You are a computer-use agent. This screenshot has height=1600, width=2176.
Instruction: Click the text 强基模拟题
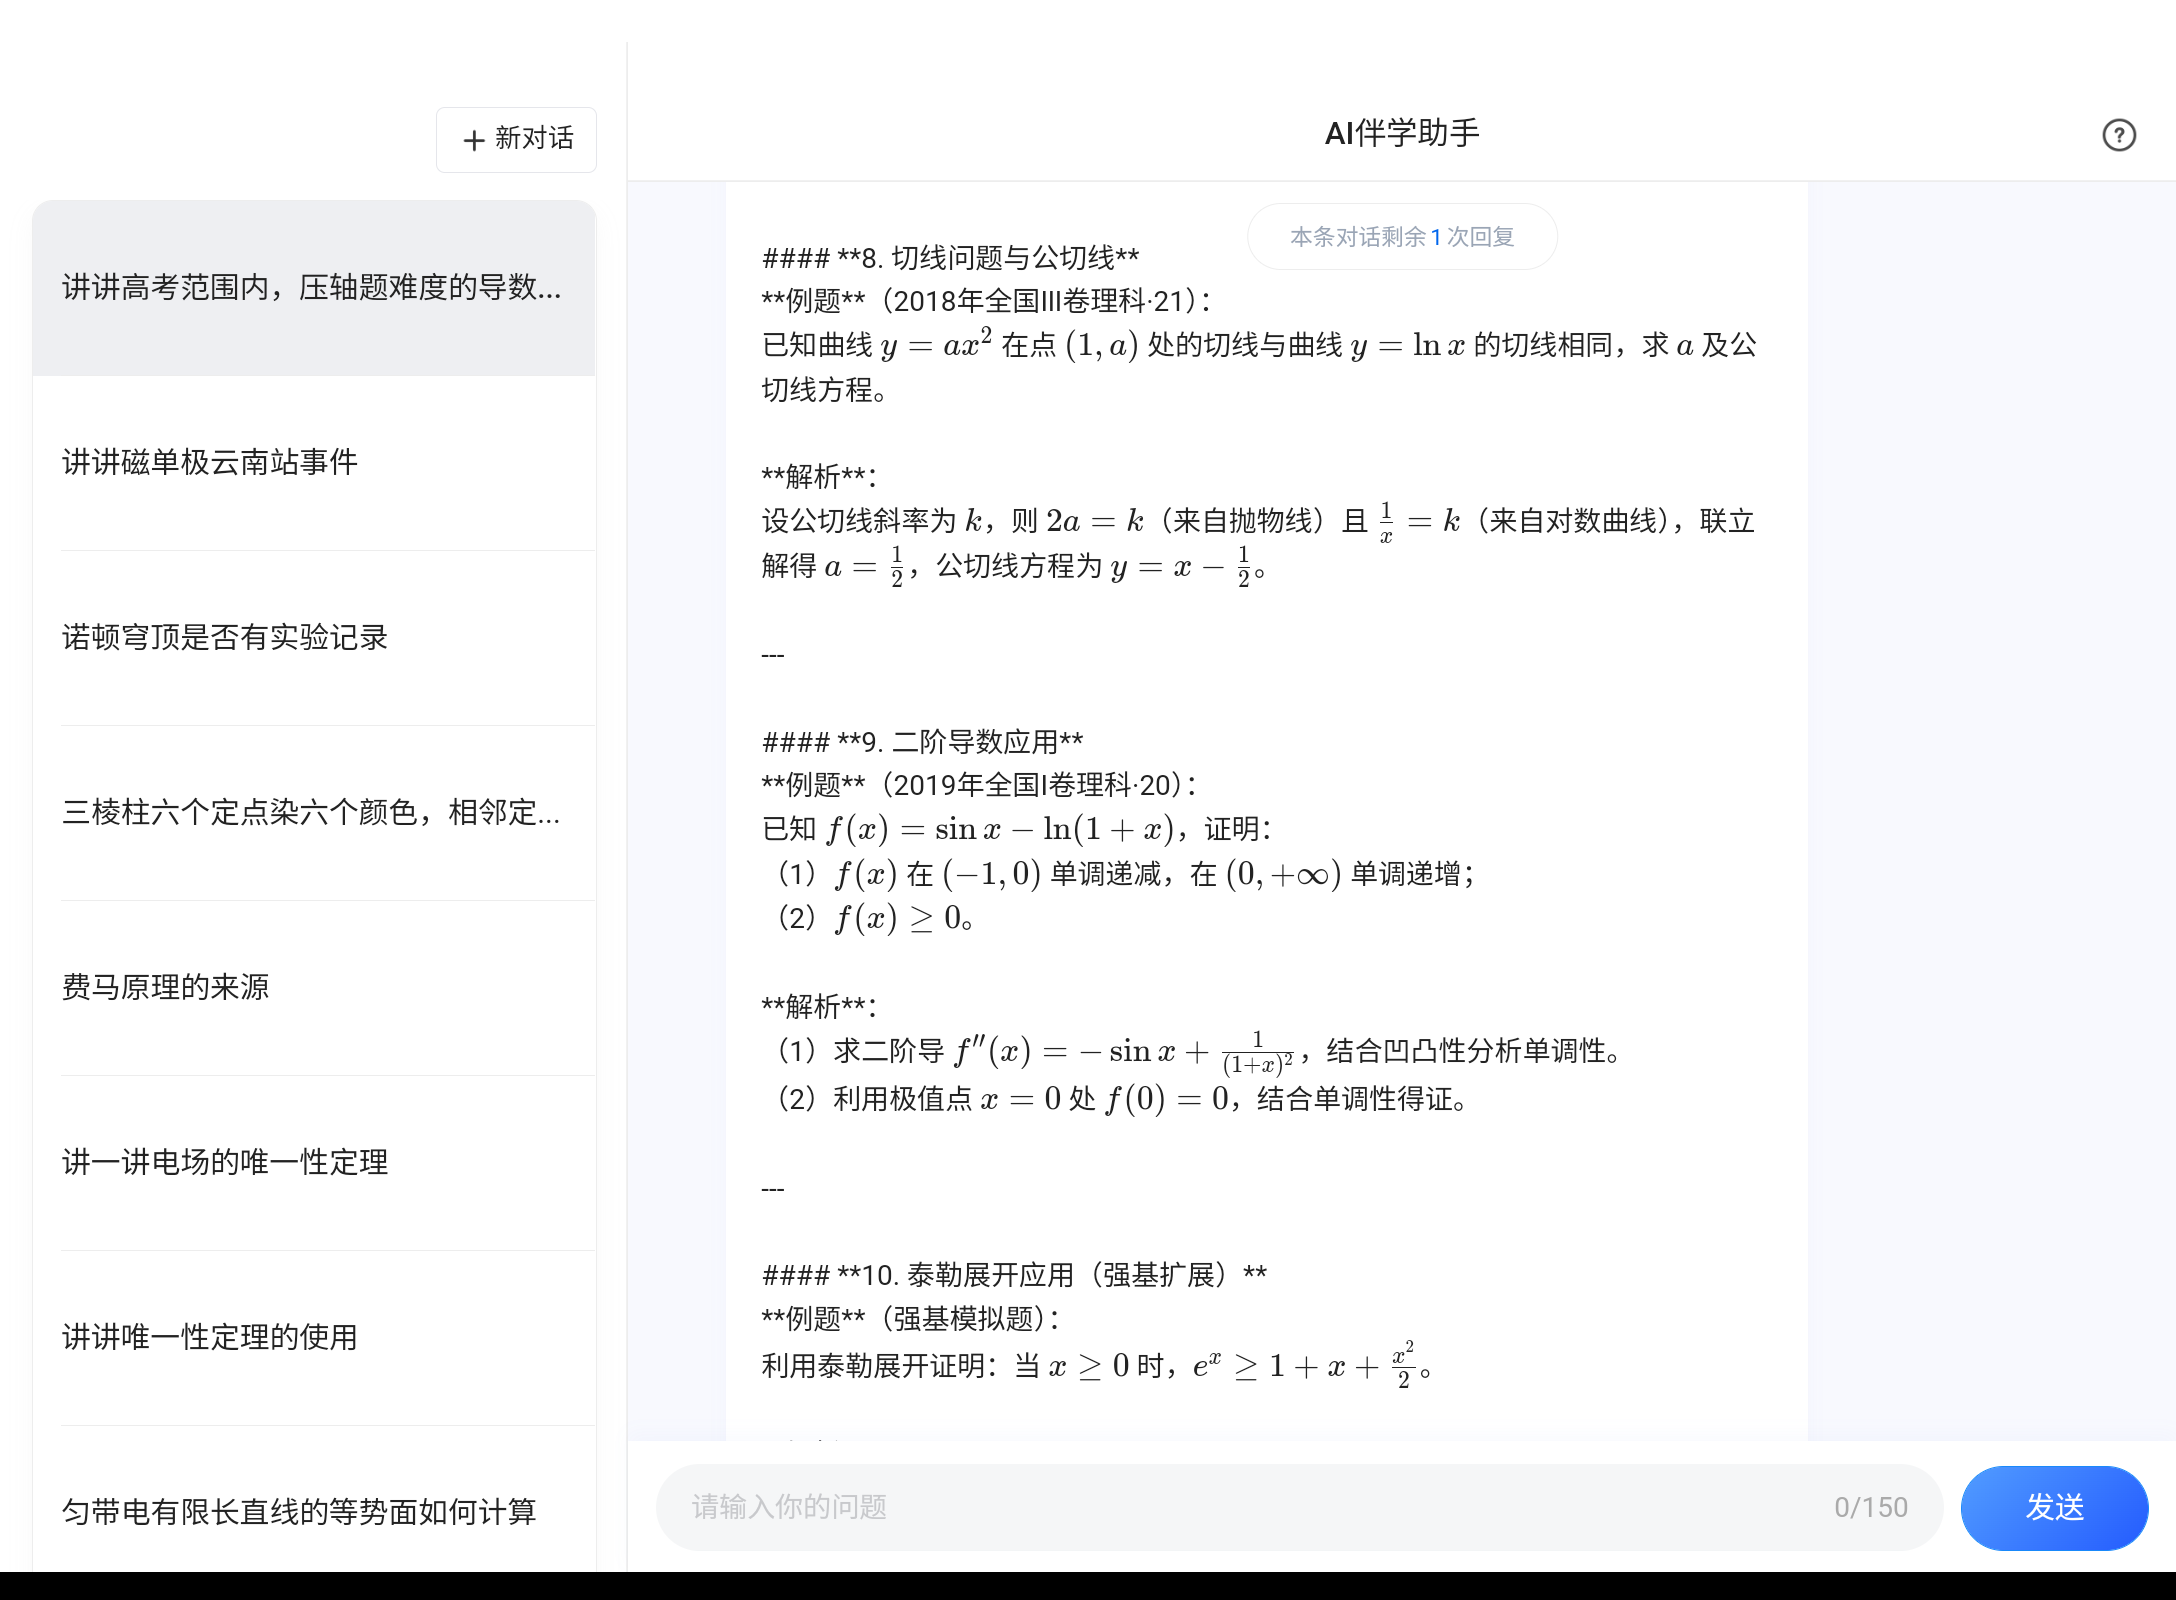tap(963, 1319)
